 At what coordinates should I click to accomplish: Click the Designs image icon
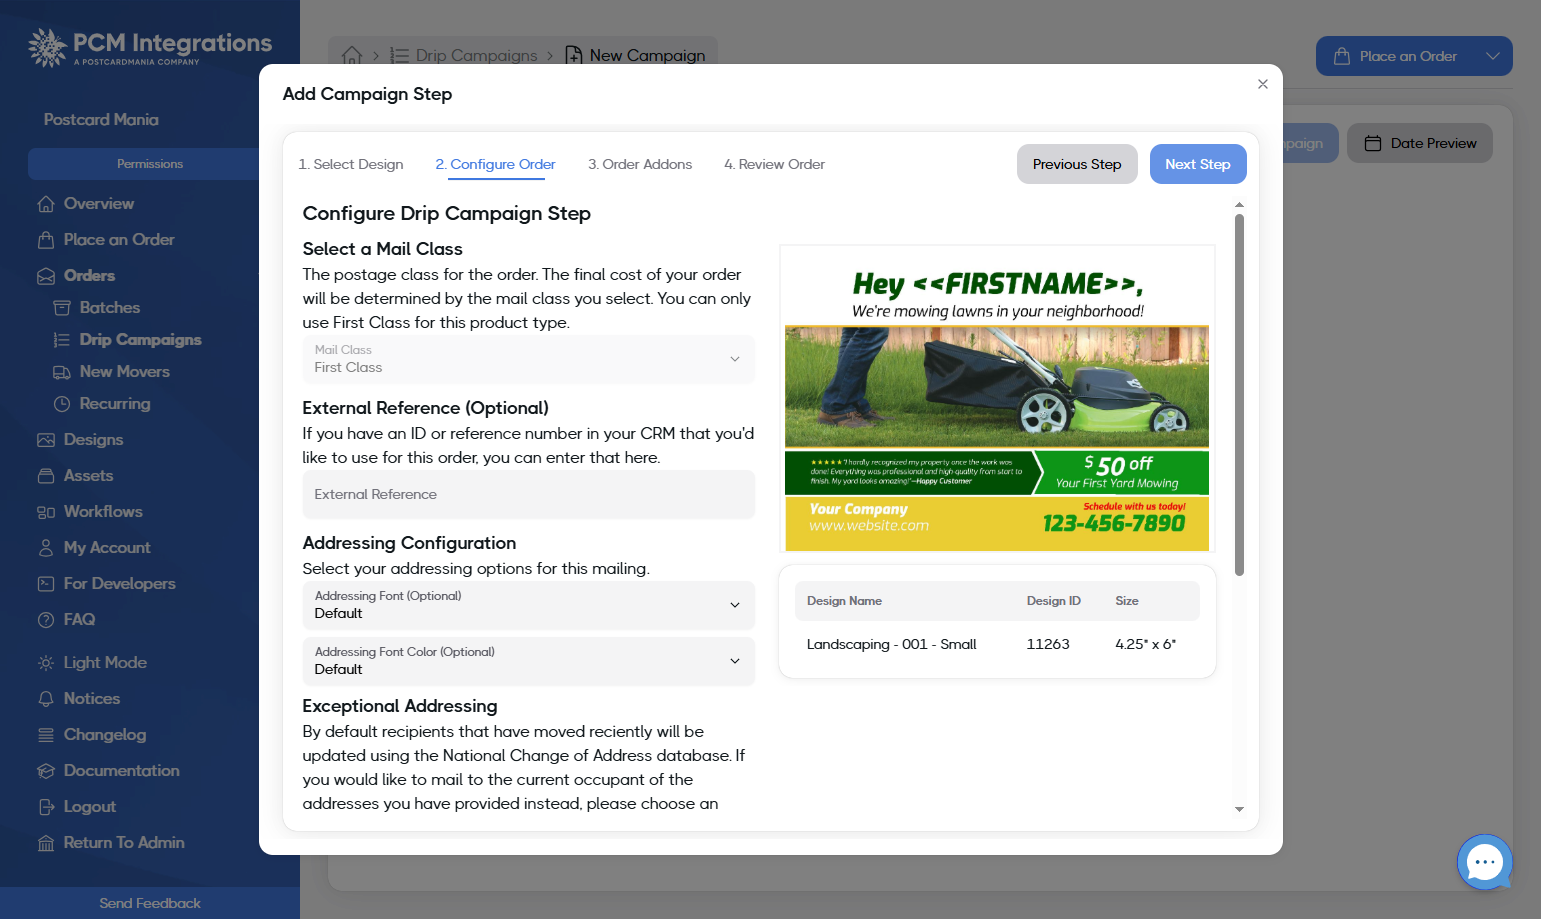coord(46,440)
